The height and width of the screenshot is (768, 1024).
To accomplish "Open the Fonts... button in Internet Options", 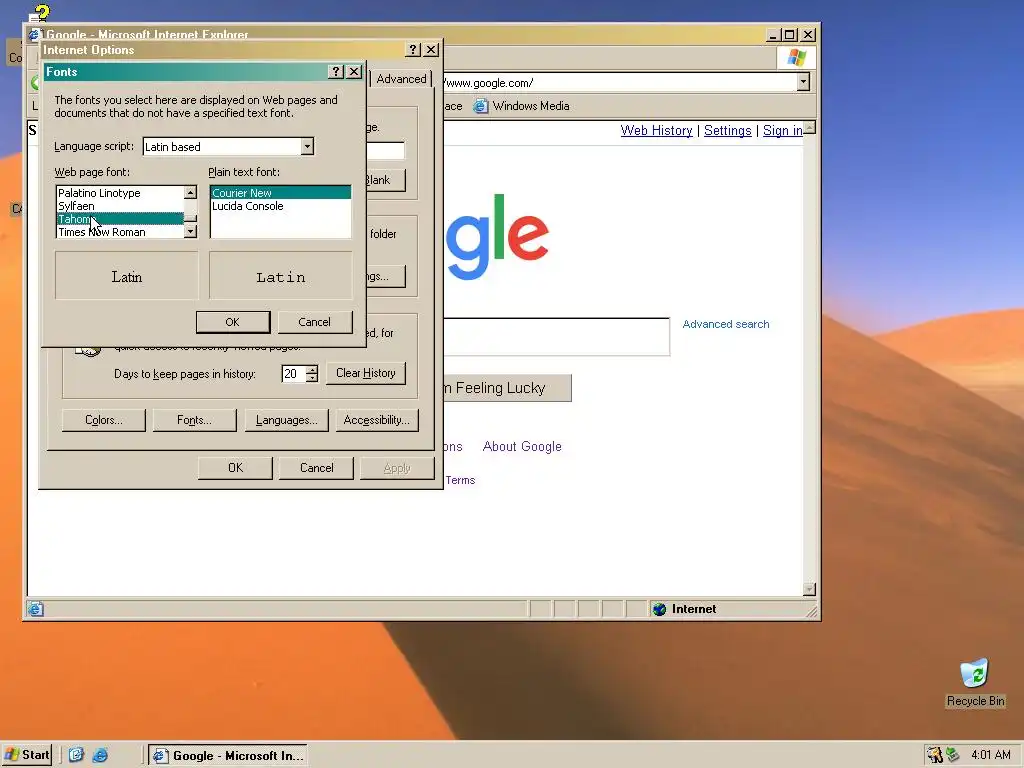I will pos(194,420).
